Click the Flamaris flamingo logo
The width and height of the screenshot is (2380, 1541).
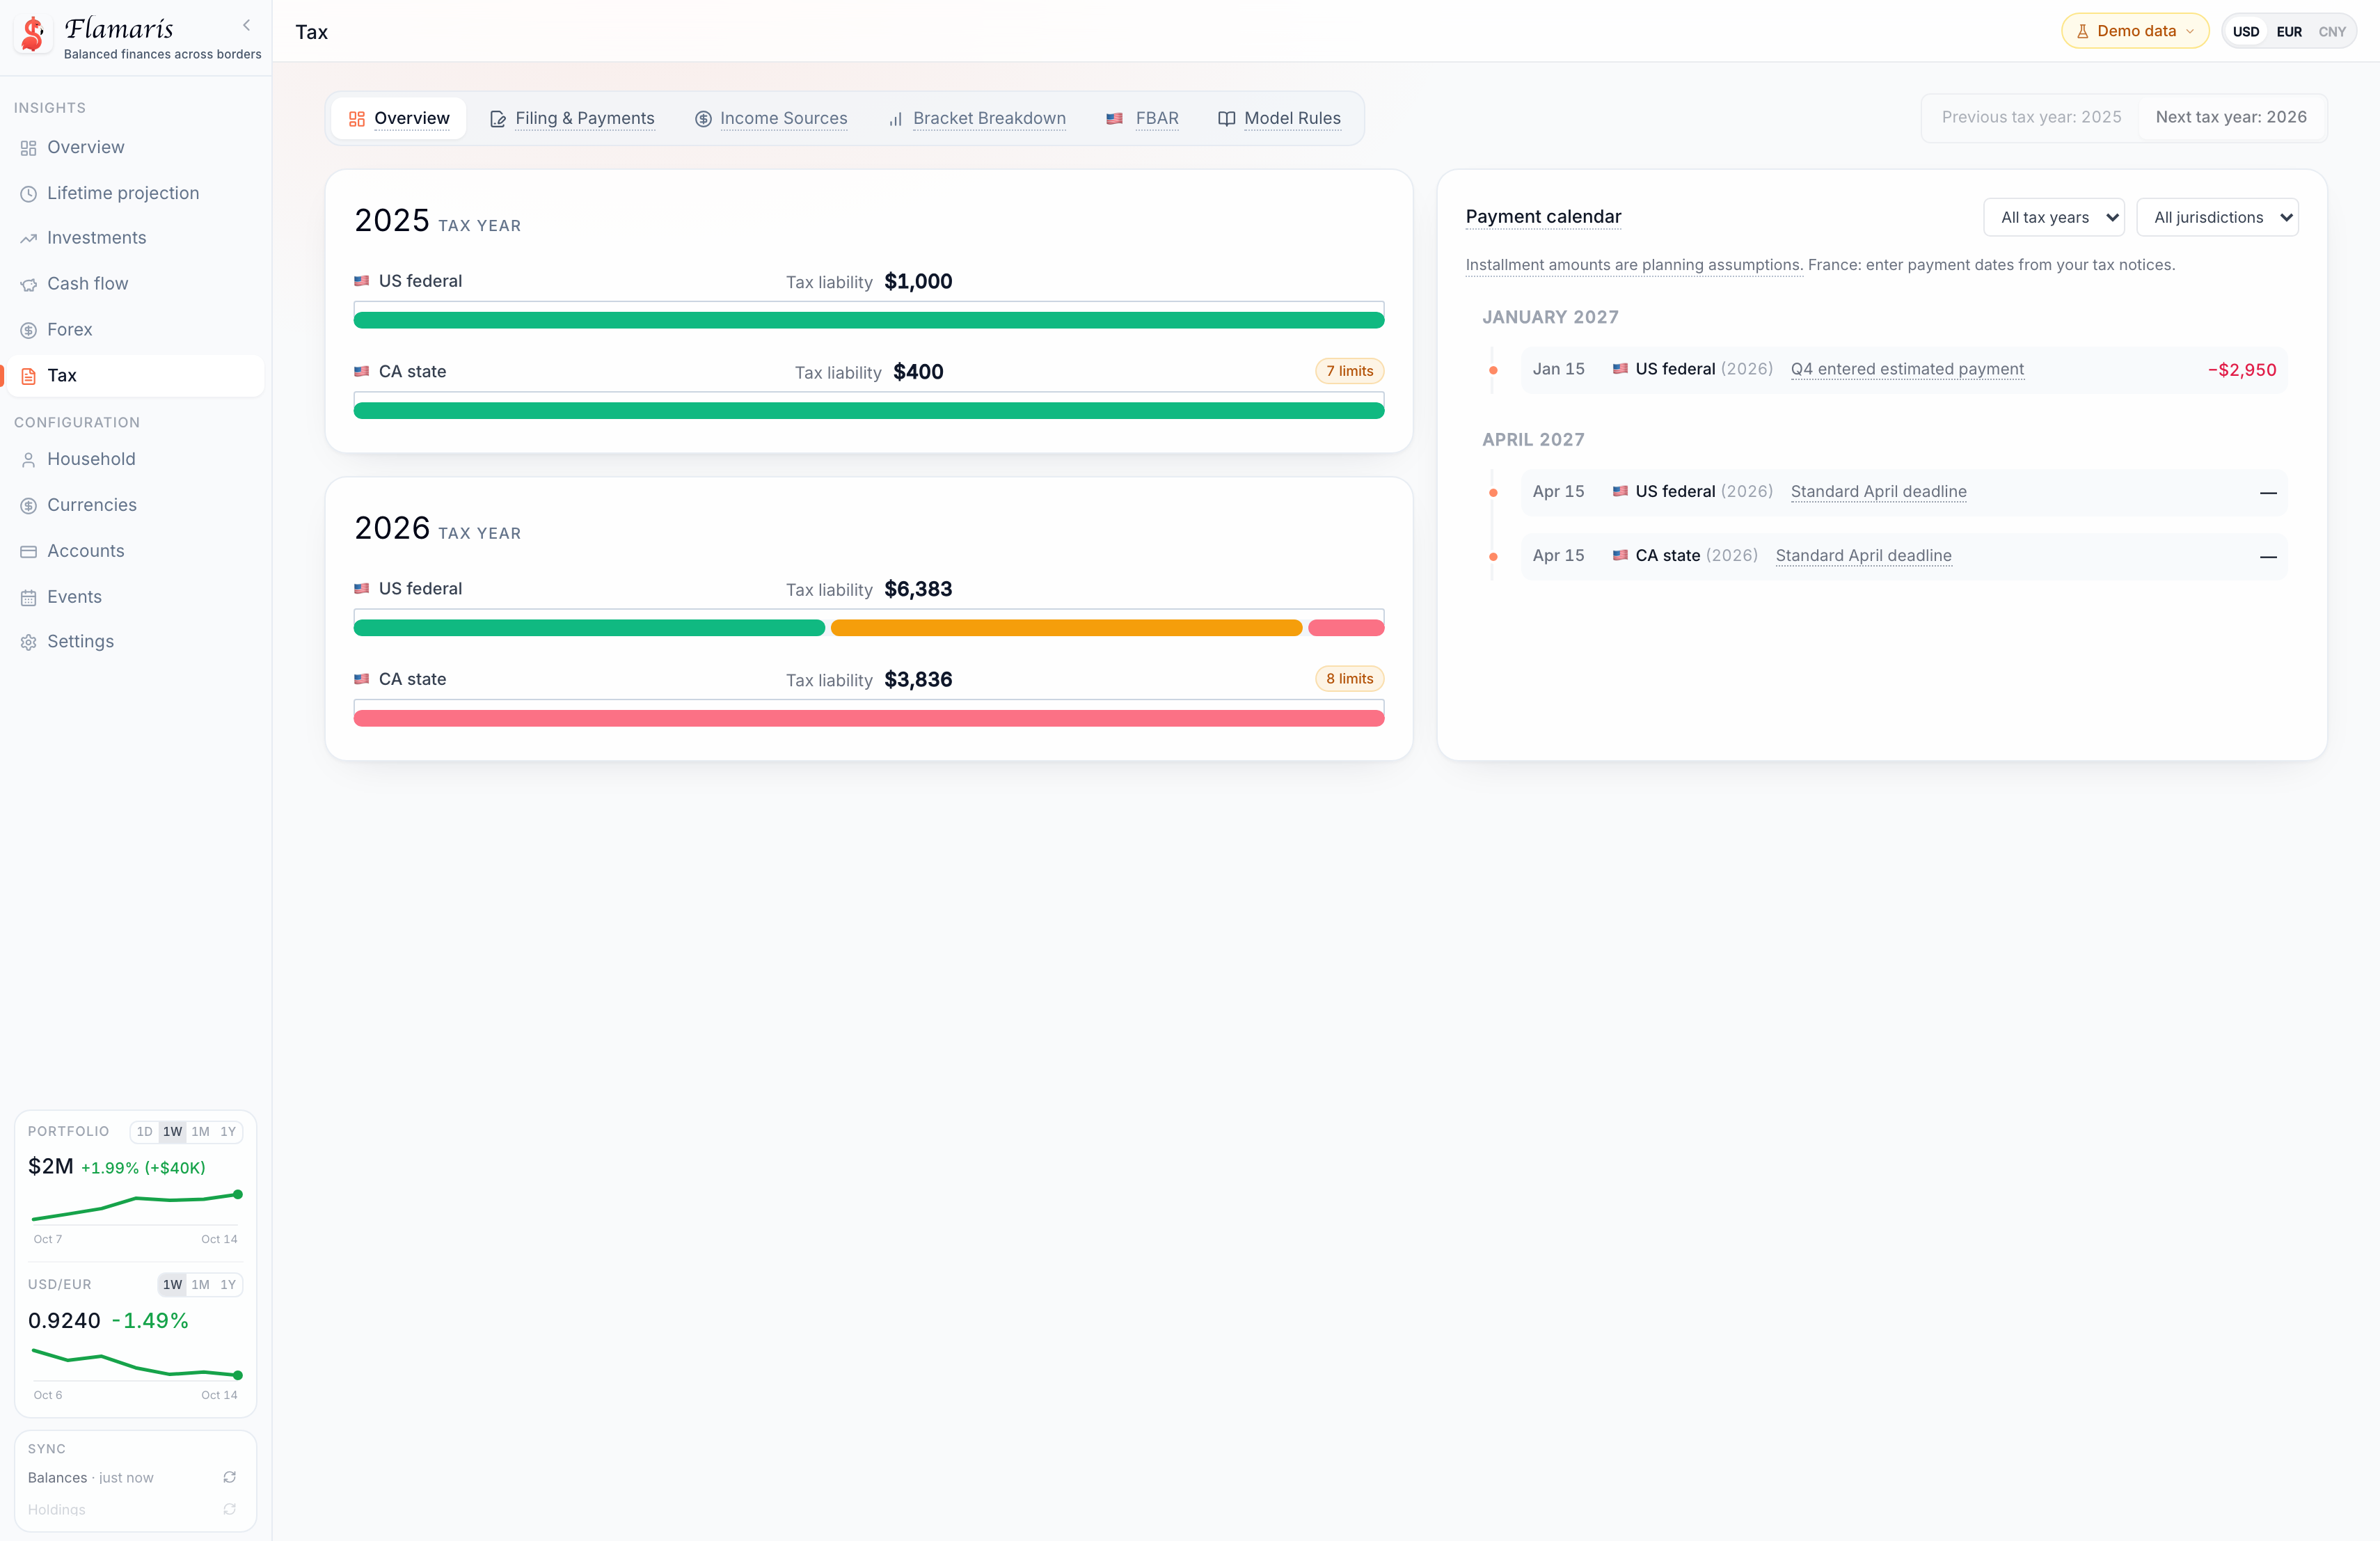(x=33, y=34)
